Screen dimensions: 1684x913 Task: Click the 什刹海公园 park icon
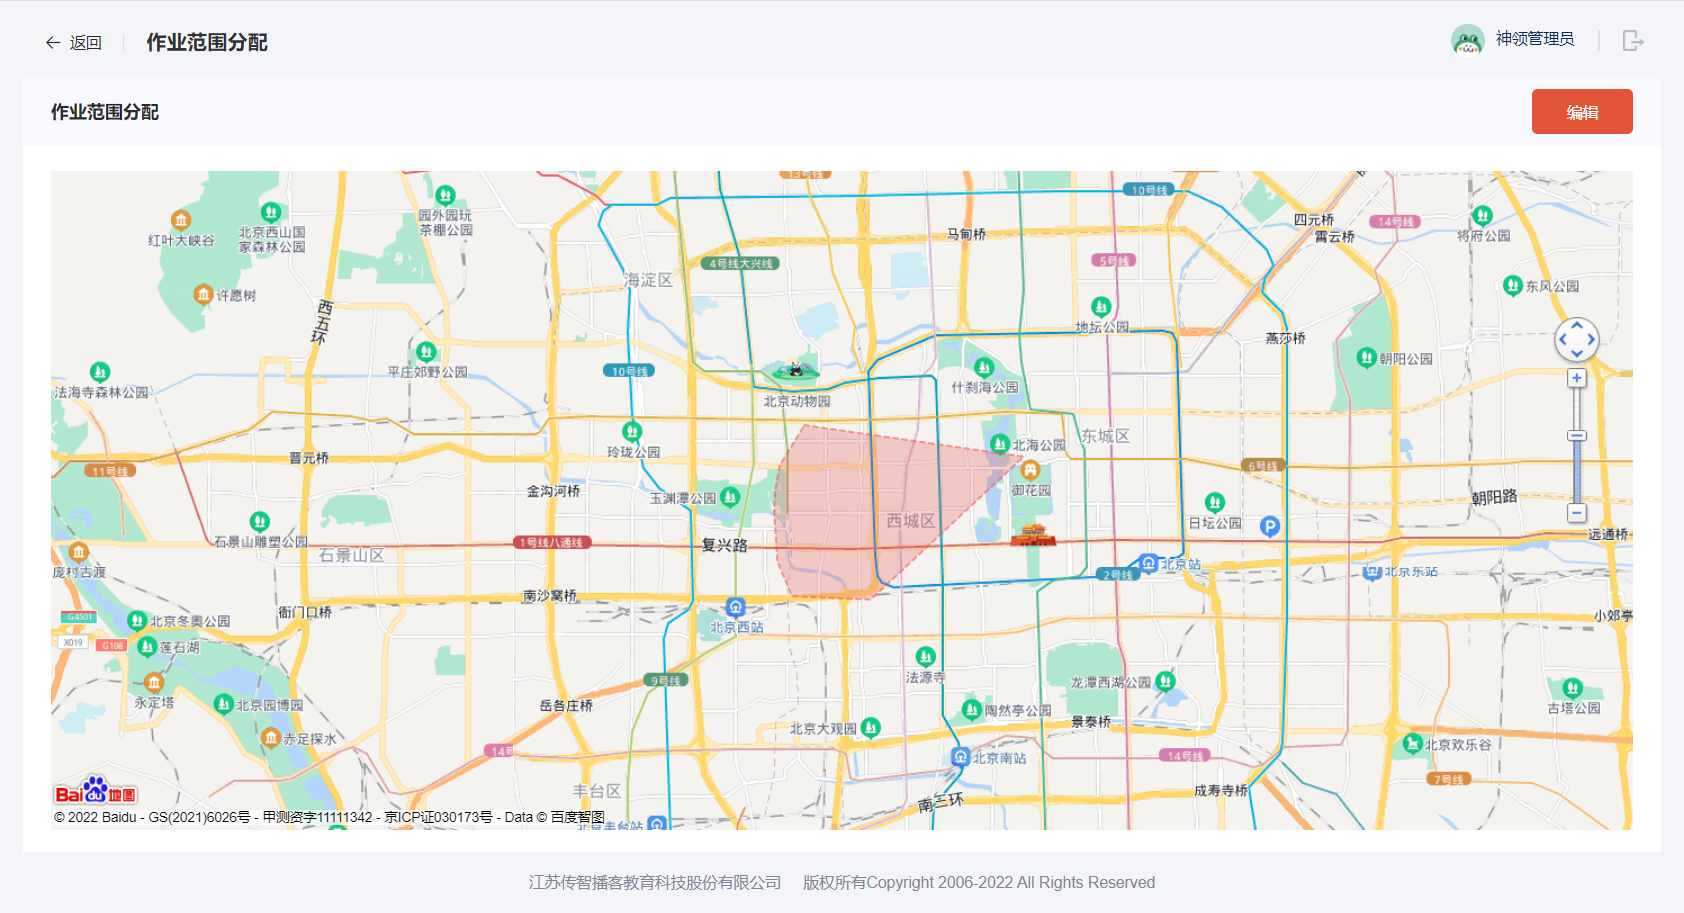click(x=984, y=367)
